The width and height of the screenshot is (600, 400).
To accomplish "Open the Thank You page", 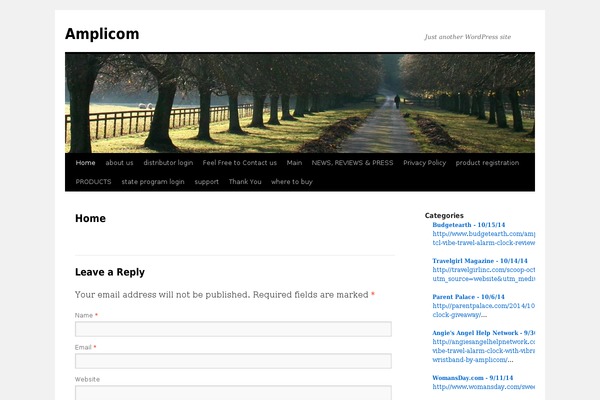I will tap(245, 181).
